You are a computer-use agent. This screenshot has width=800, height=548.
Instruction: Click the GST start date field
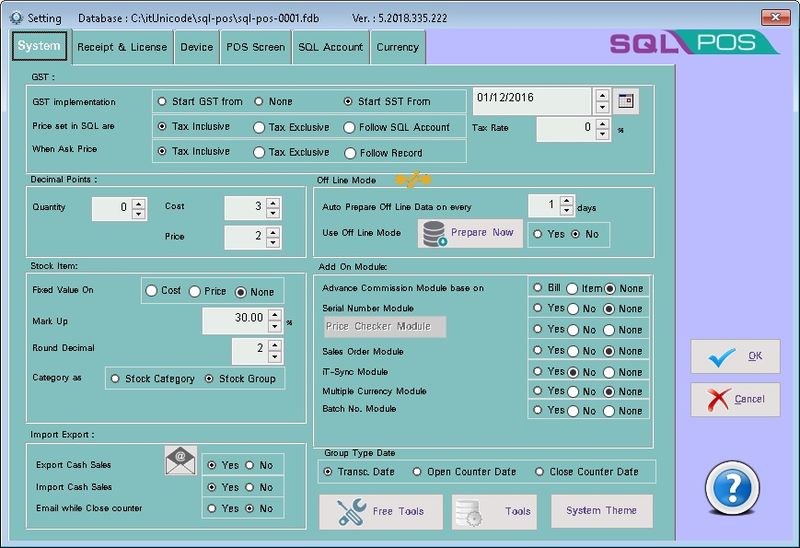click(531, 101)
